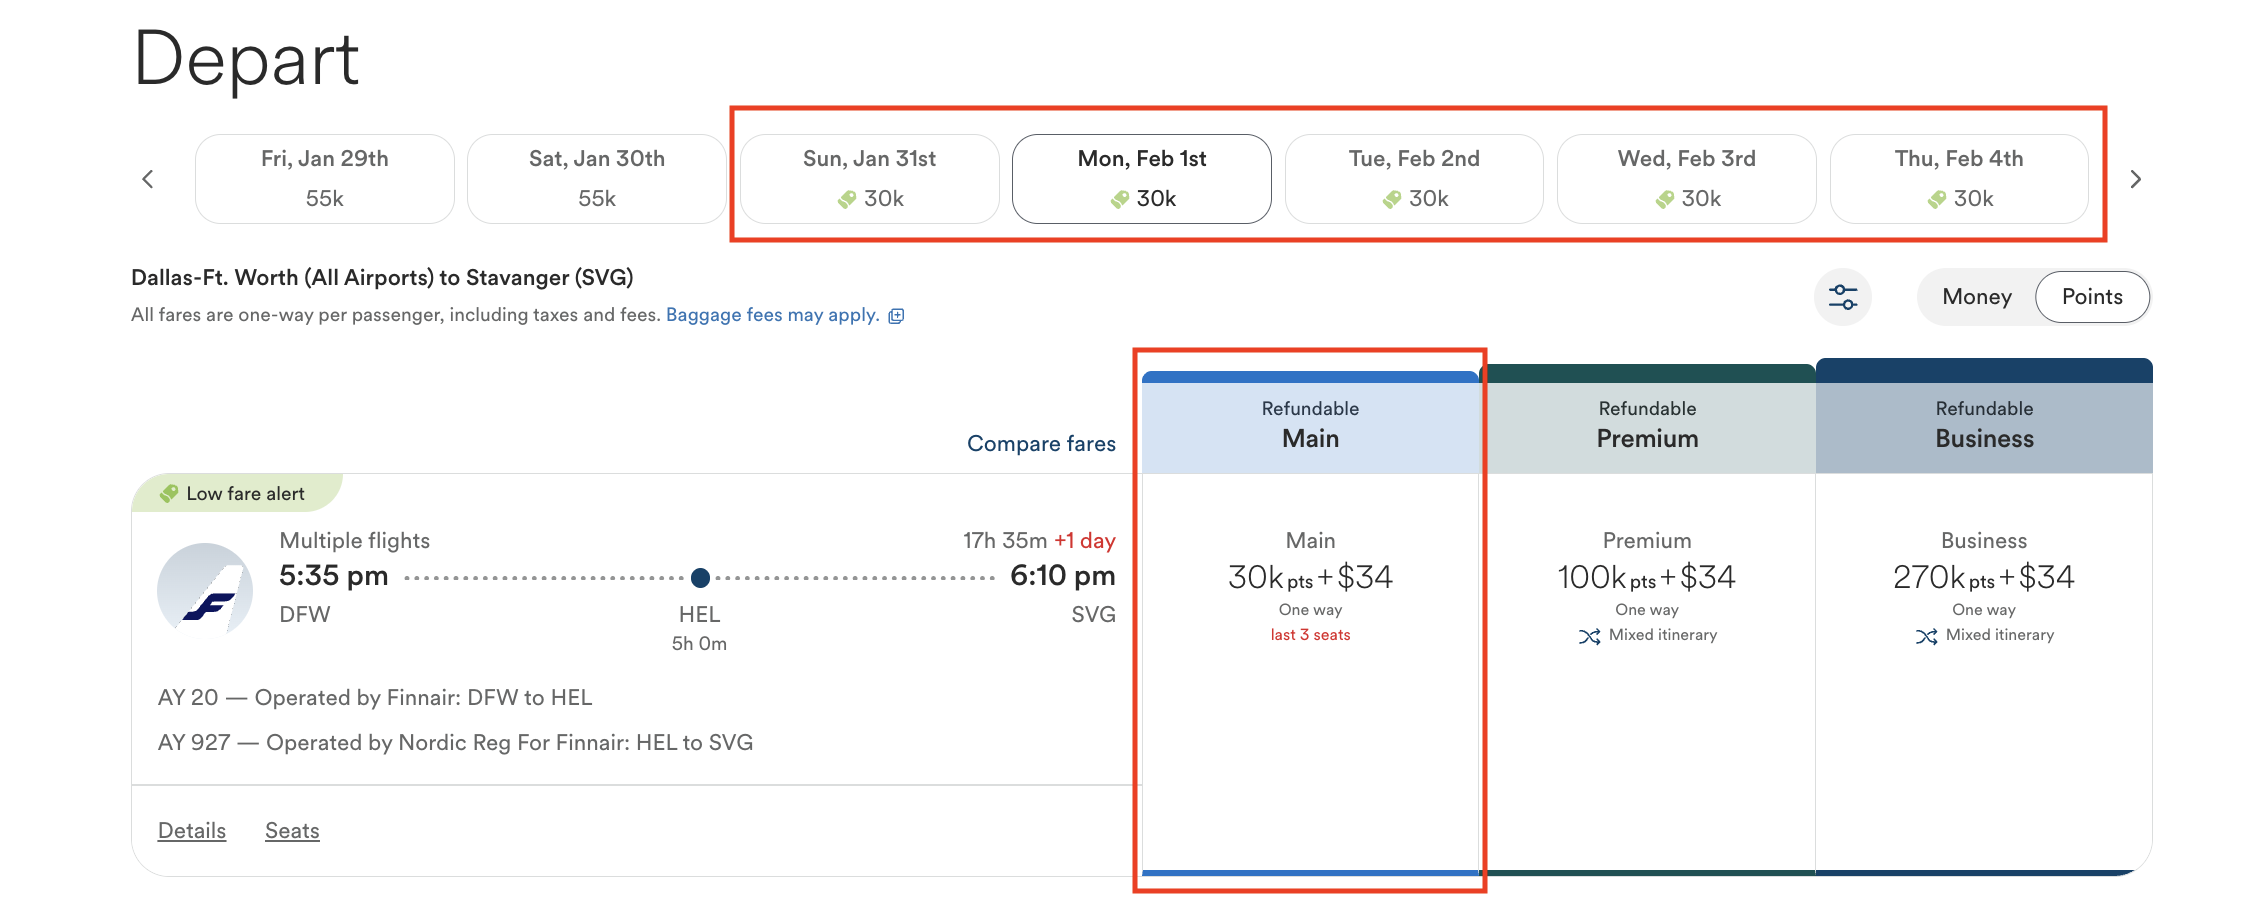Choose the Main 30k pts fare
The image size is (2265, 902).
1310,672
